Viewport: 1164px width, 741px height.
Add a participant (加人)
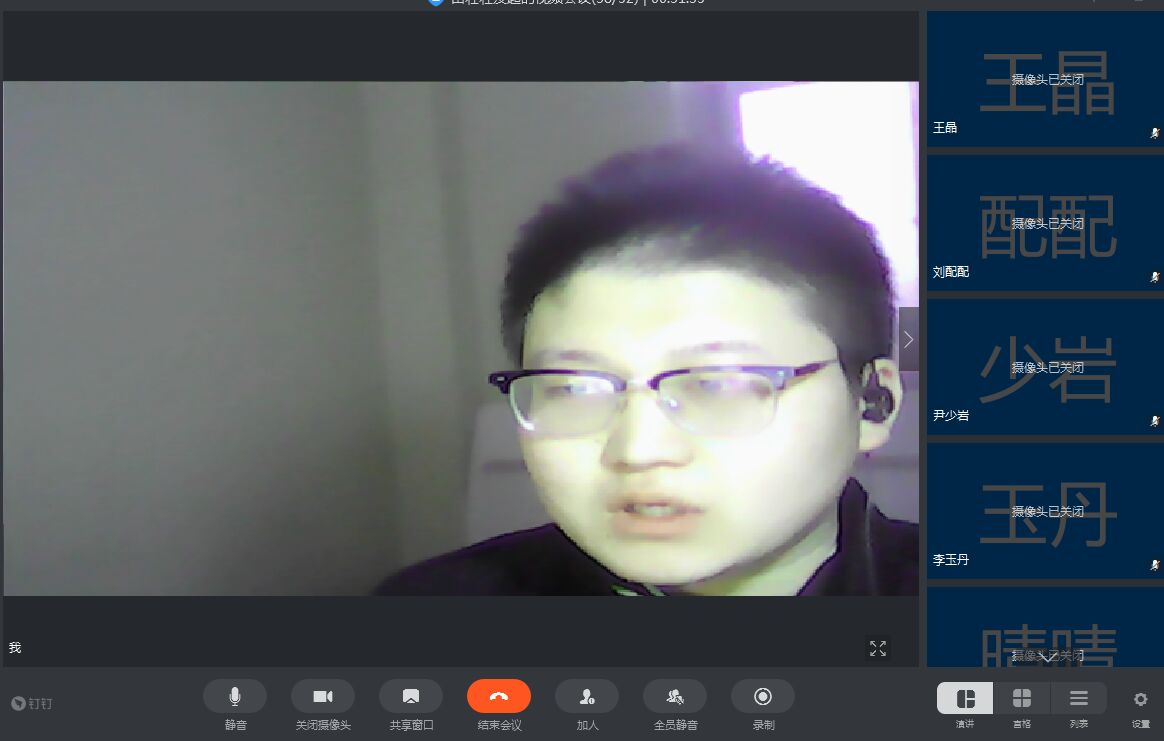click(x=586, y=696)
